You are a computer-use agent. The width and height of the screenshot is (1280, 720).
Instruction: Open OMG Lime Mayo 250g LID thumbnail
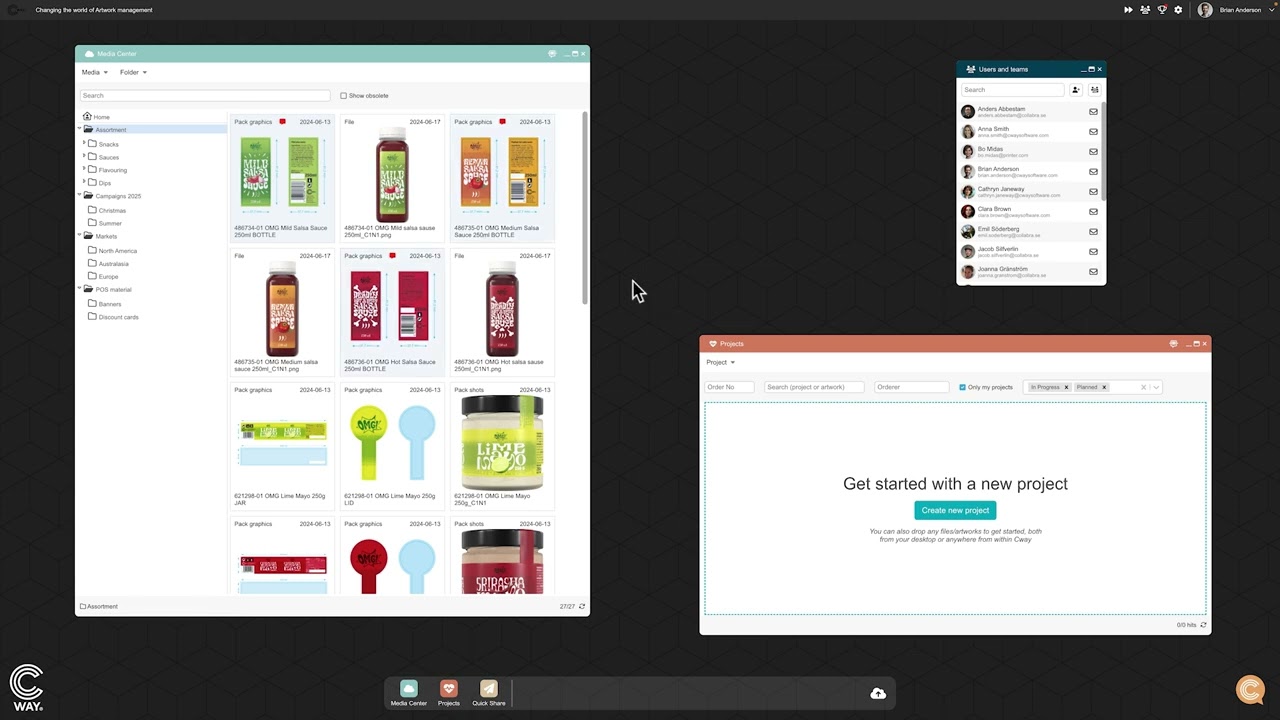(392, 444)
